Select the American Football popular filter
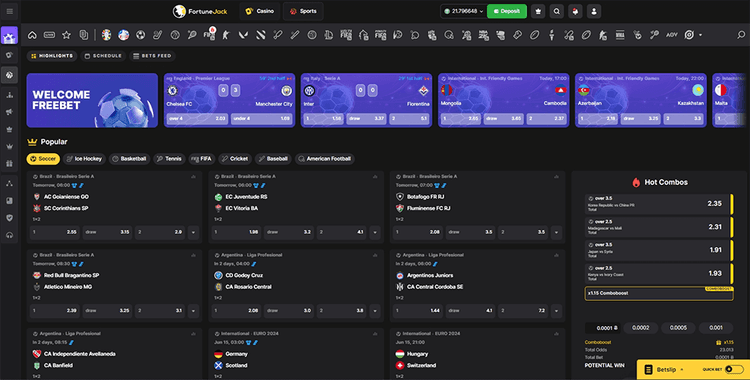 [x=325, y=159]
